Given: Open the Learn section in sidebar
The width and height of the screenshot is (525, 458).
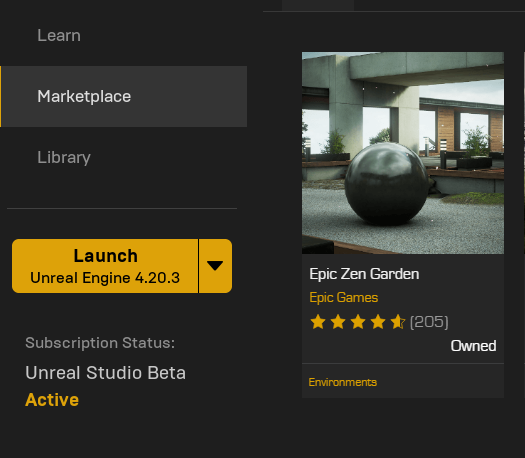Looking at the screenshot, I should pyautogui.click(x=59, y=35).
